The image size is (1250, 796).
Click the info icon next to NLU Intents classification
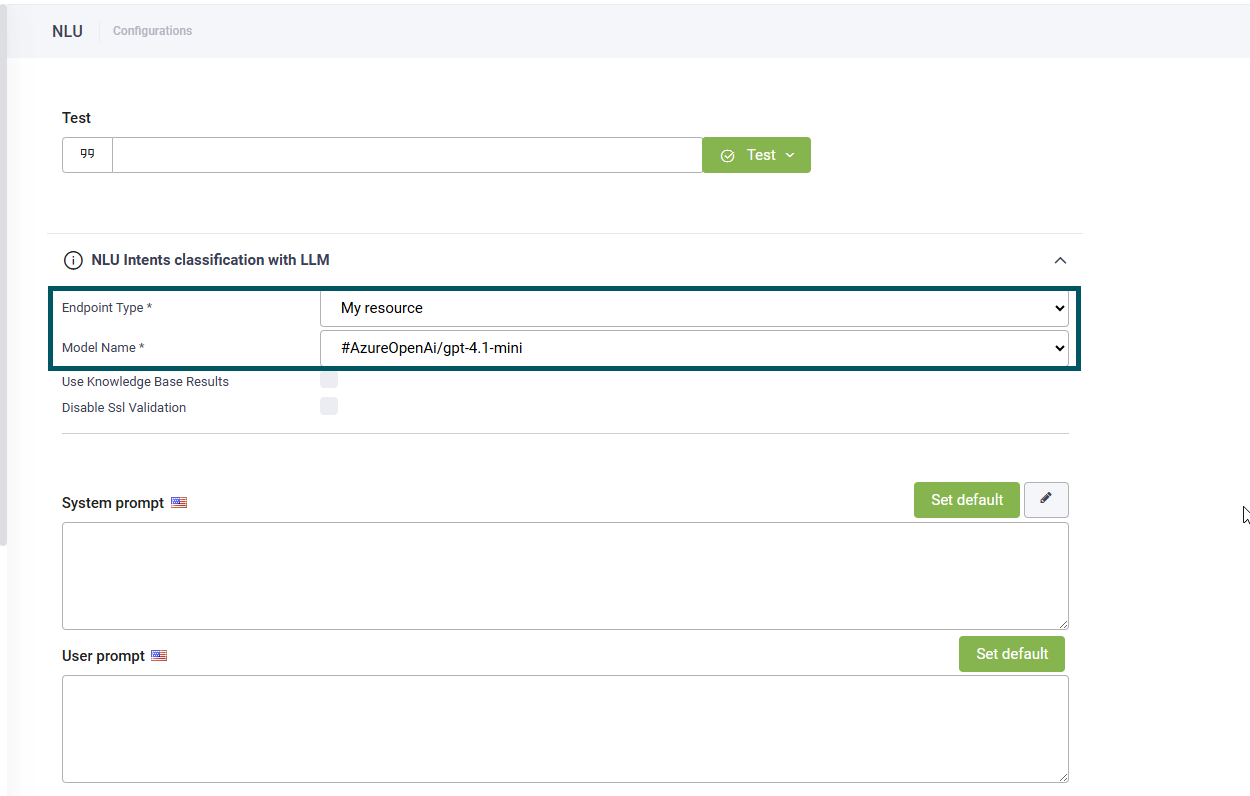coord(73,261)
